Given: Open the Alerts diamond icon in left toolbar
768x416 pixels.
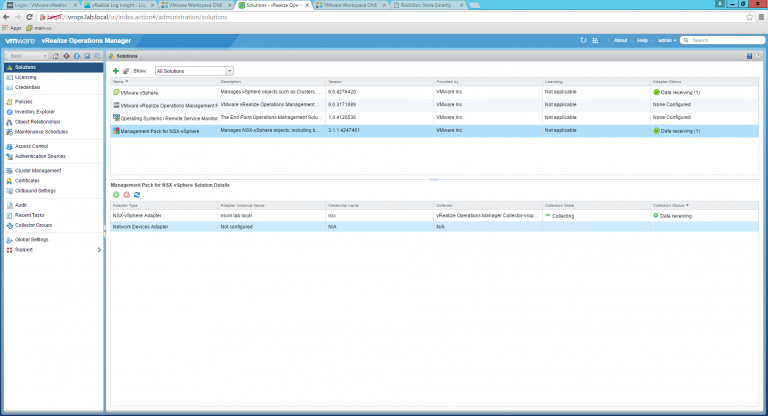Looking at the screenshot, I should click(67, 56).
